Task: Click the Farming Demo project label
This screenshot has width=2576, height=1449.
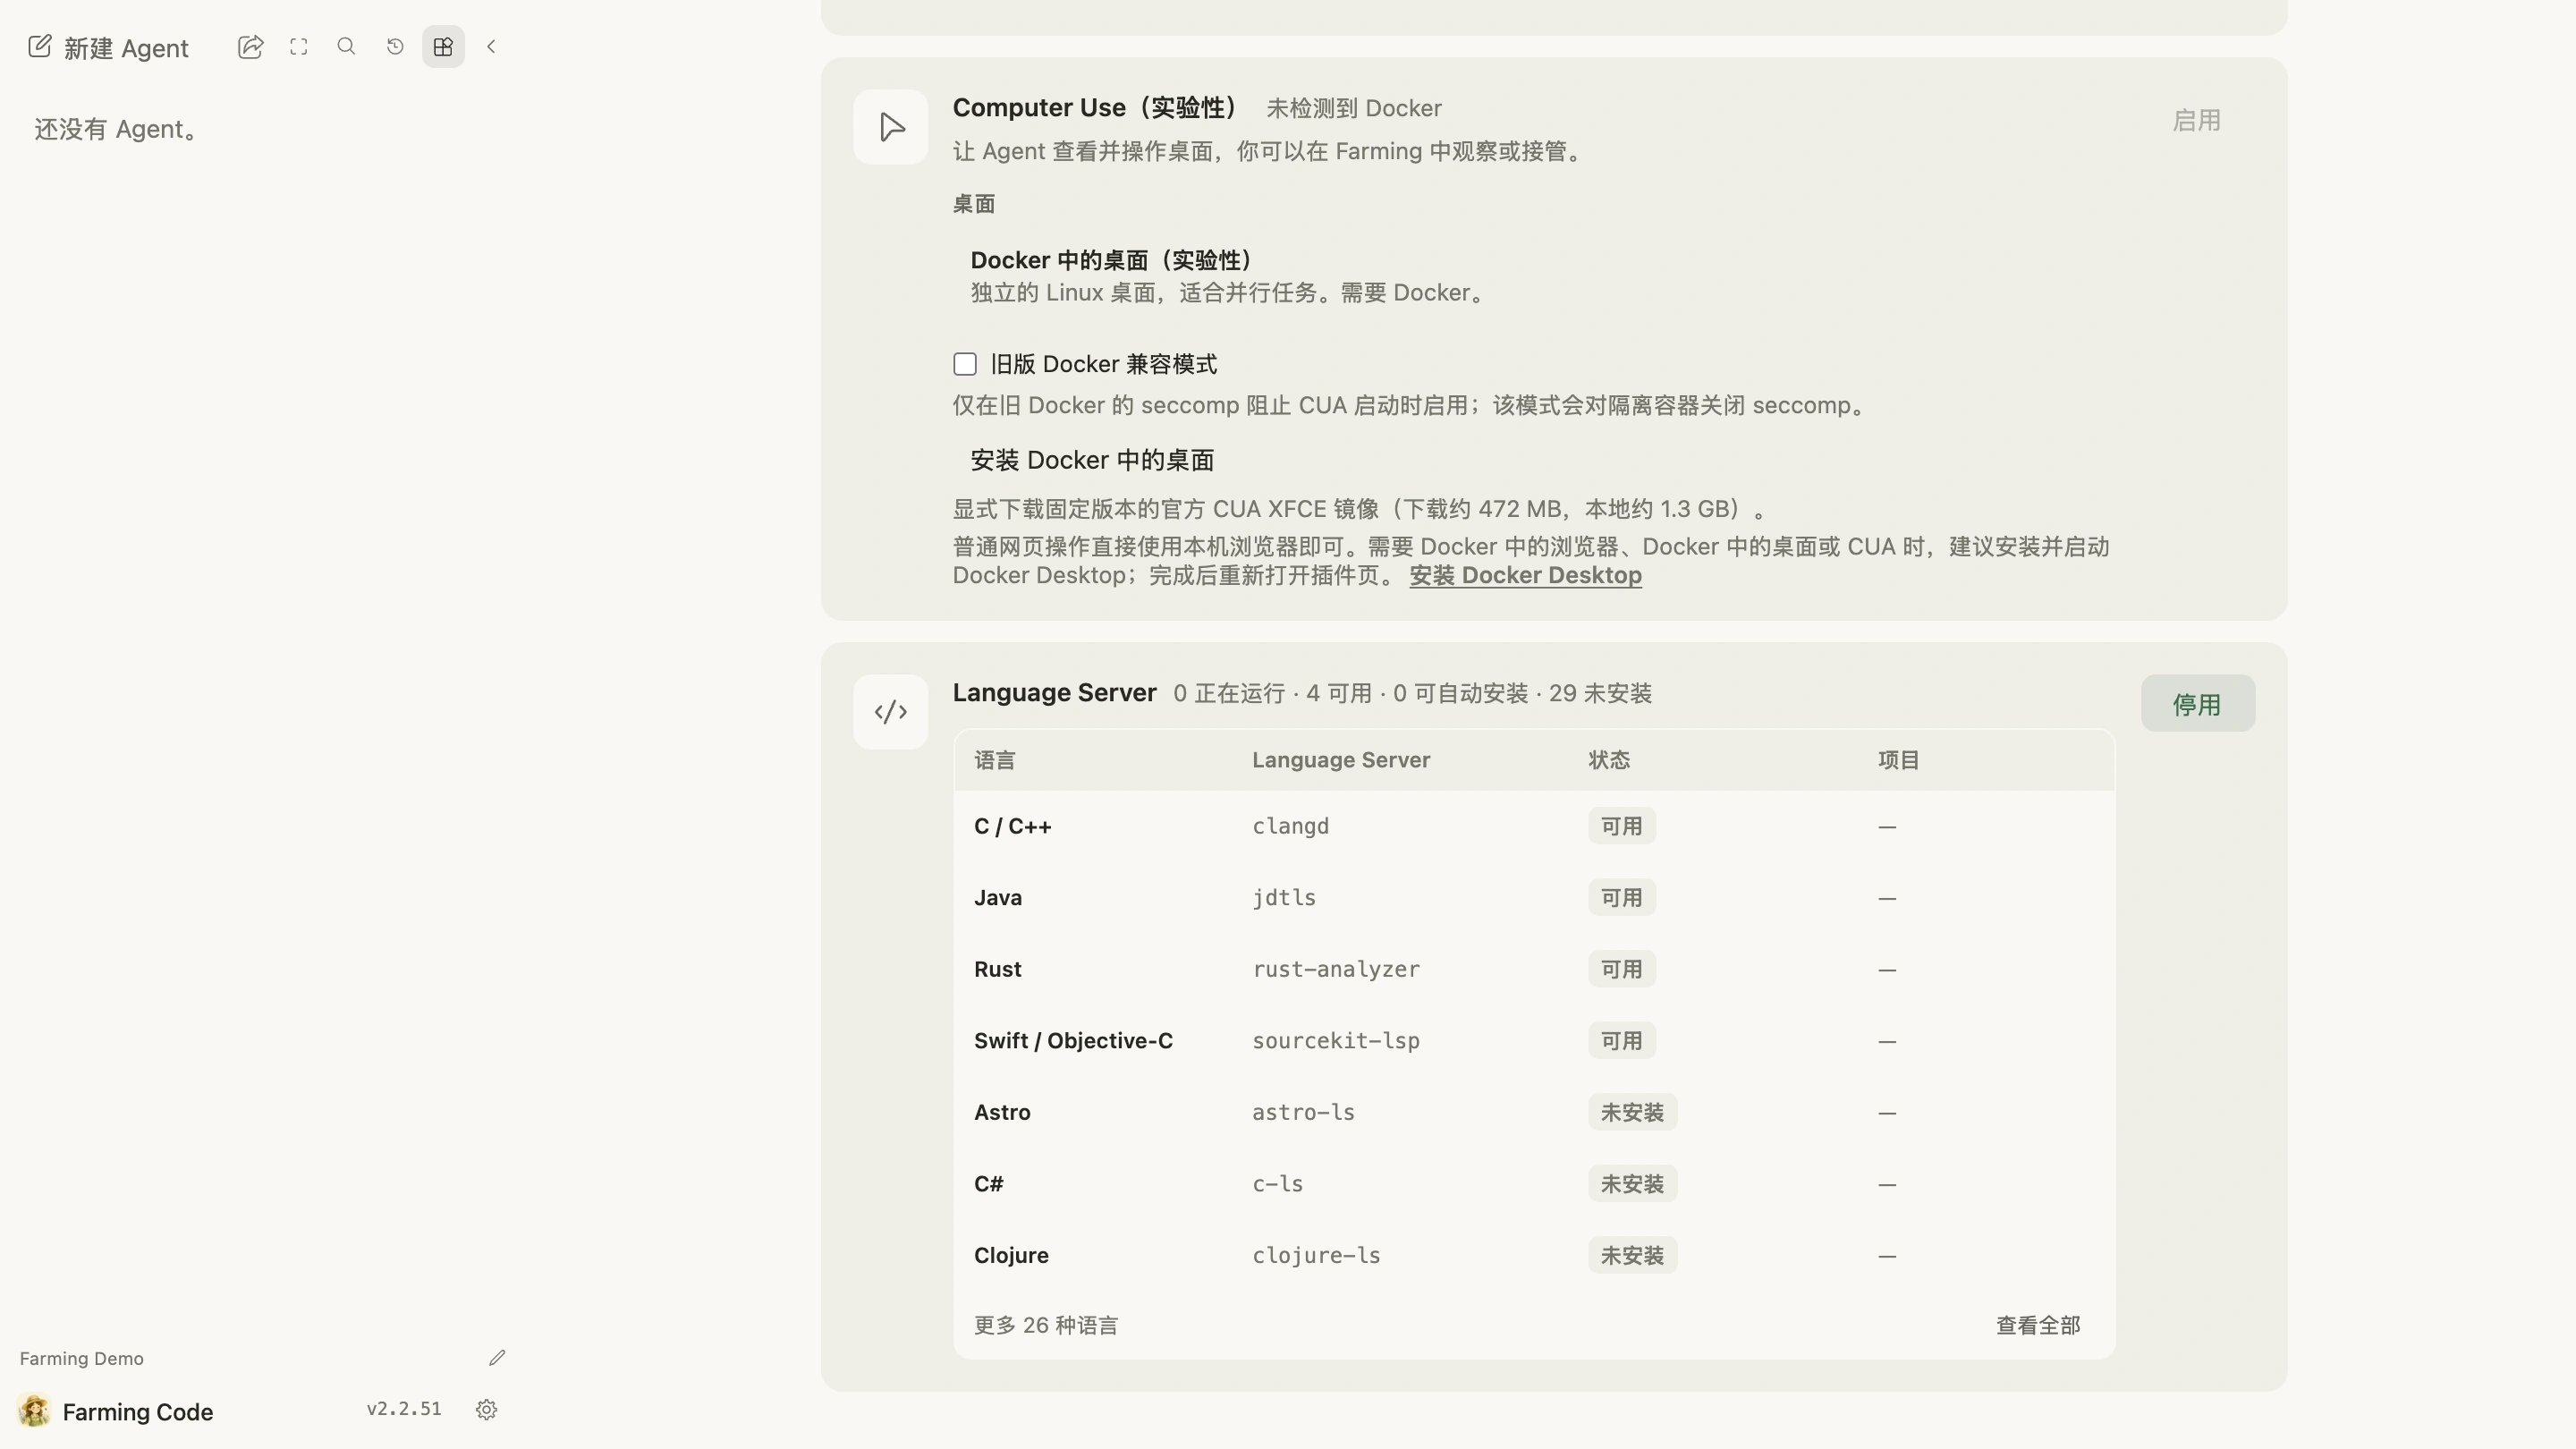Action: 82,1358
